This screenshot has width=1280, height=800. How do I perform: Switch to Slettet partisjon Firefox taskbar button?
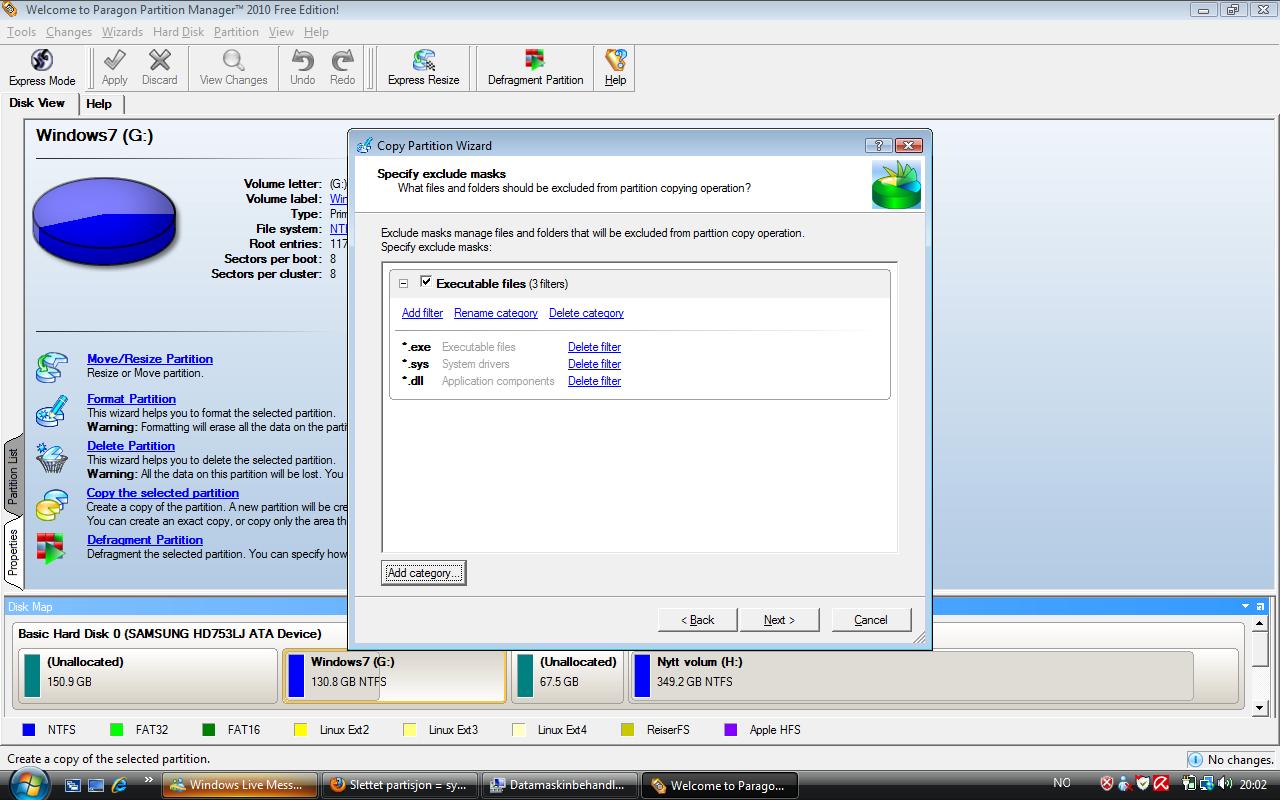click(400, 785)
